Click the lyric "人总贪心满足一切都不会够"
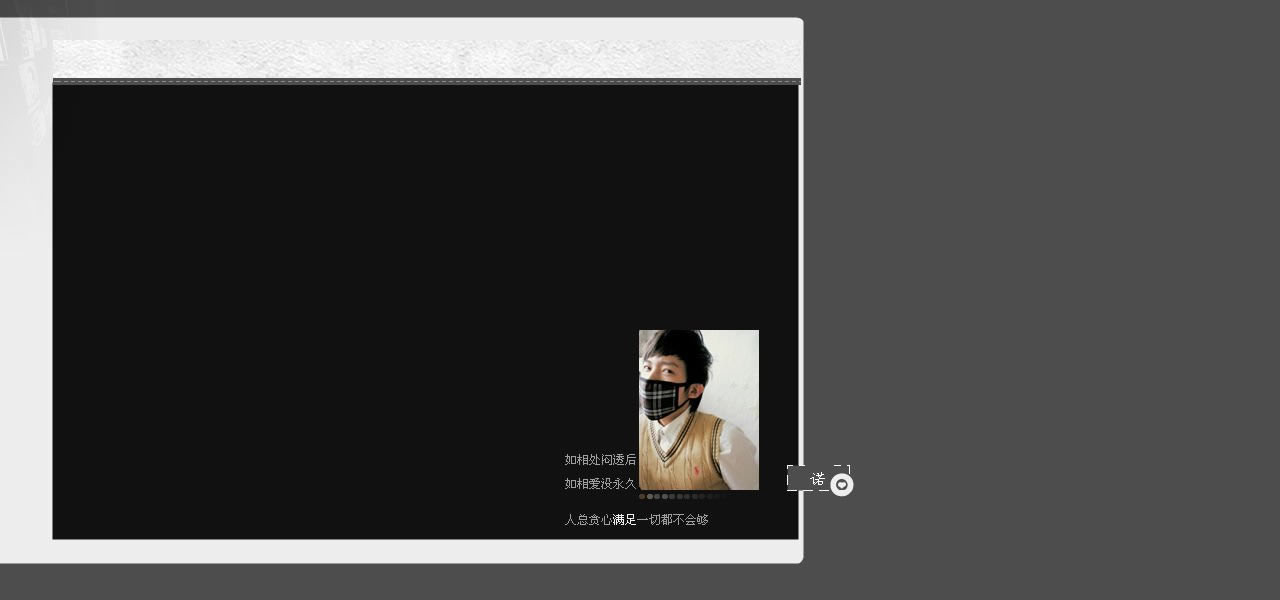The width and height of the screenshot is (1280, 600). [636, 519]
